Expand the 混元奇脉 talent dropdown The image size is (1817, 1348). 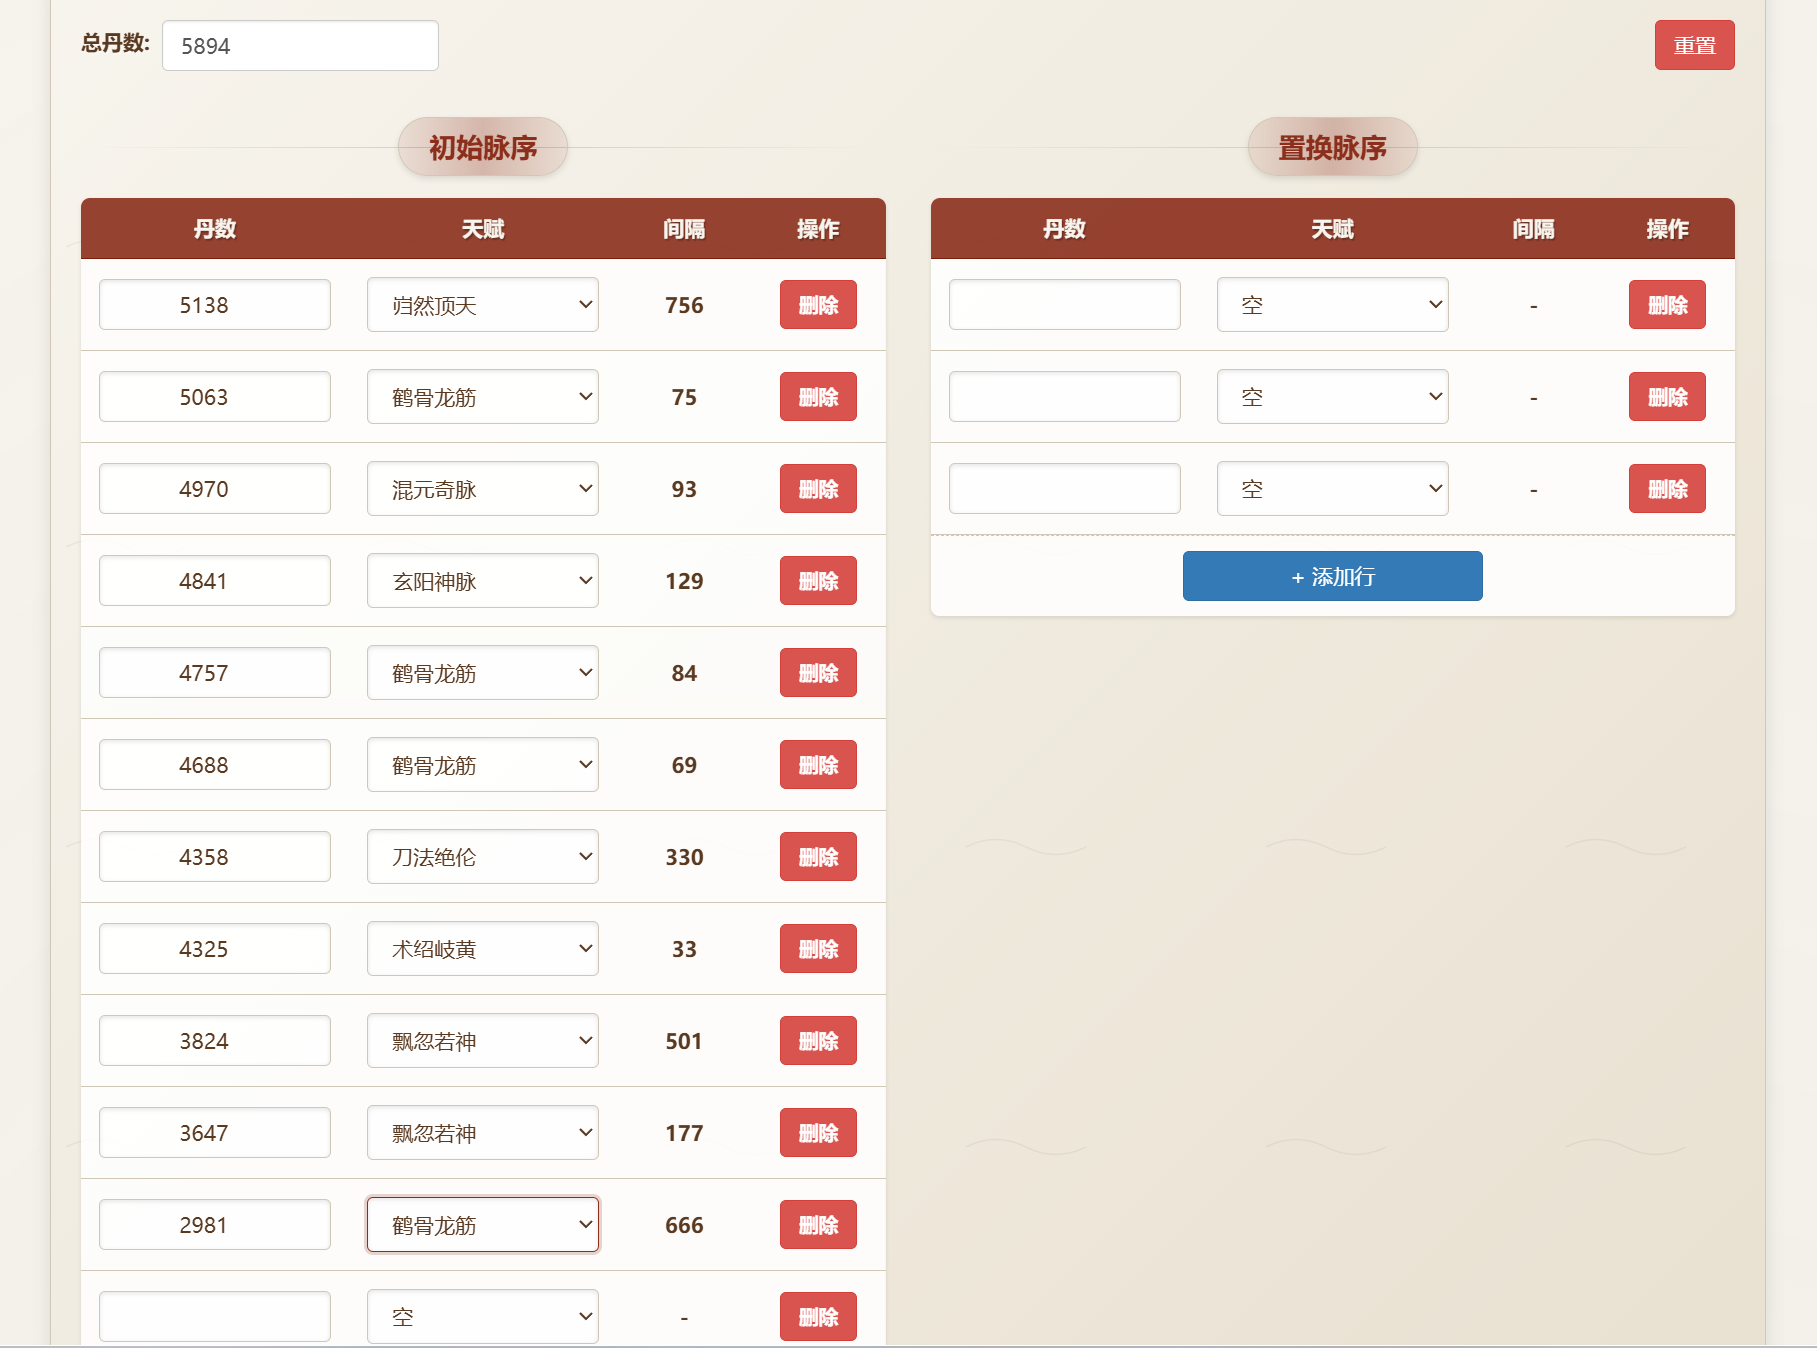(x=482, y=489)
